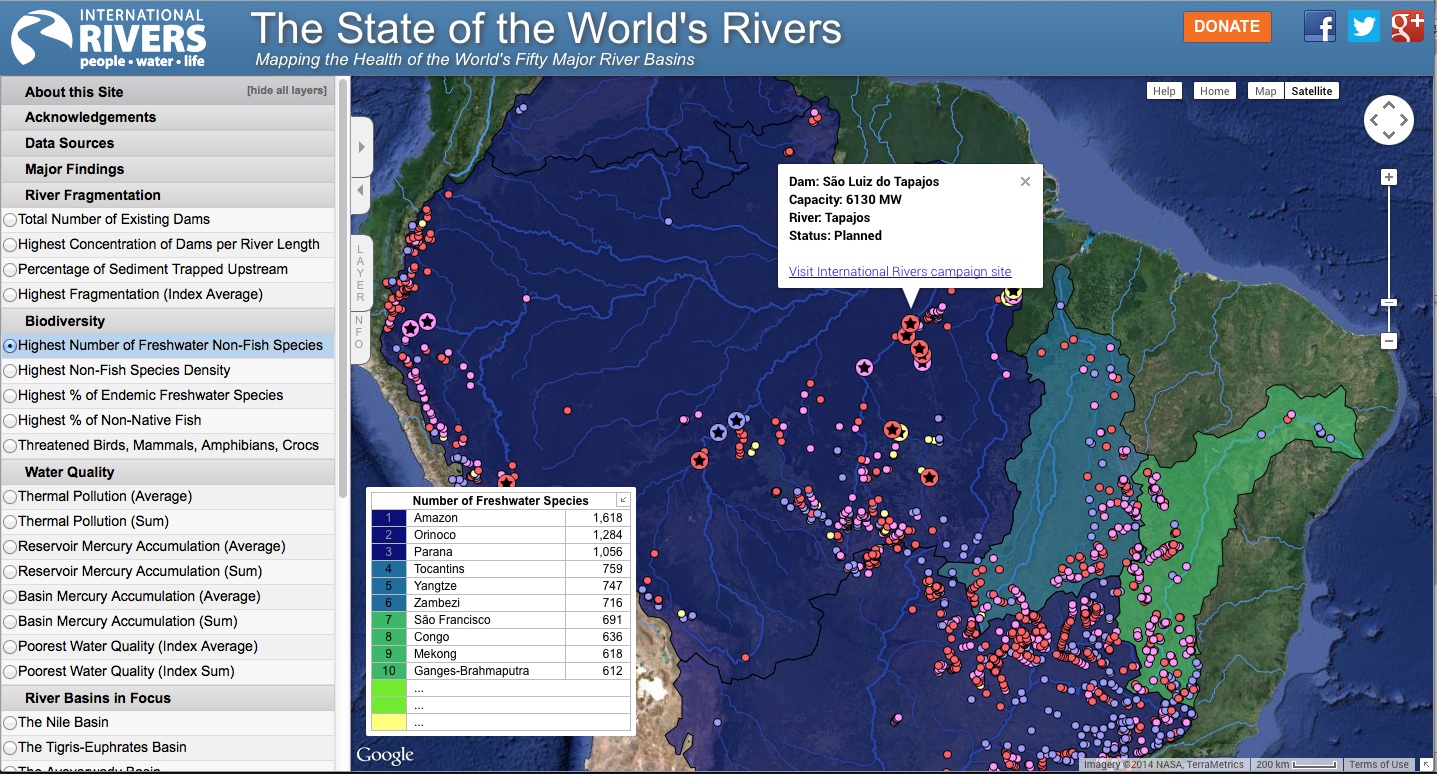Visit International Rivers campaign site link

tap(899, 272)
